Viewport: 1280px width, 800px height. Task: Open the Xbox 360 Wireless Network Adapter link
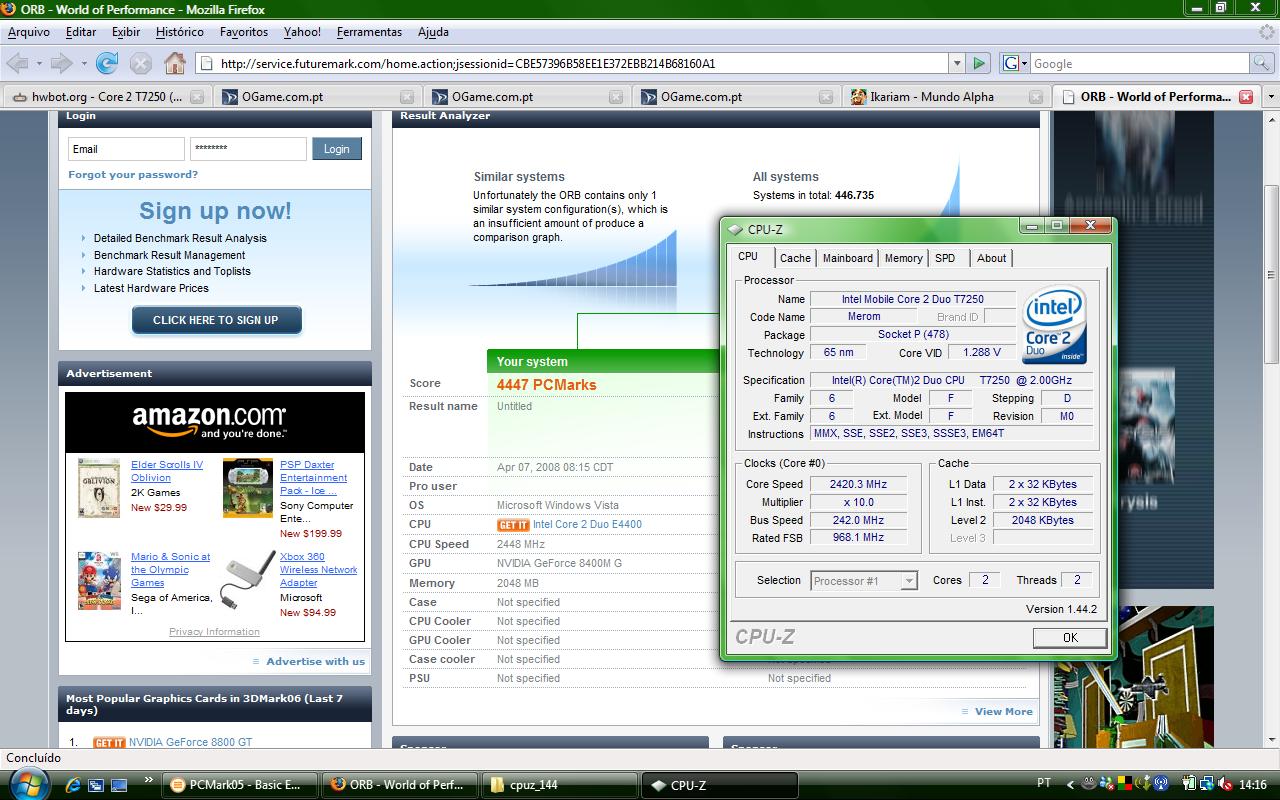click(x=318, y=569)
